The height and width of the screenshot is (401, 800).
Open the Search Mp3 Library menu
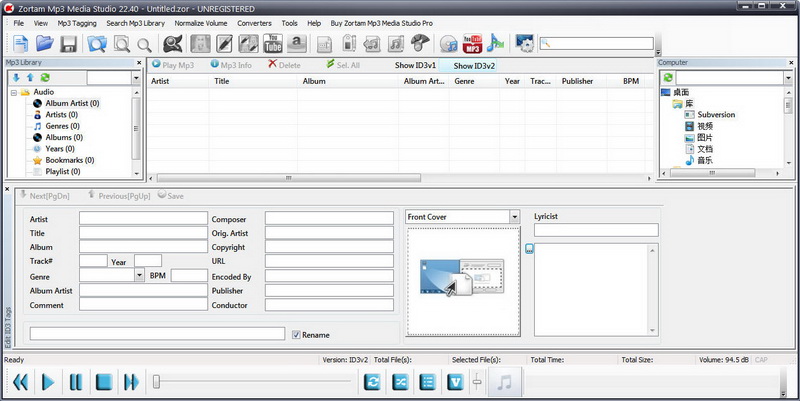click(136, 23)
